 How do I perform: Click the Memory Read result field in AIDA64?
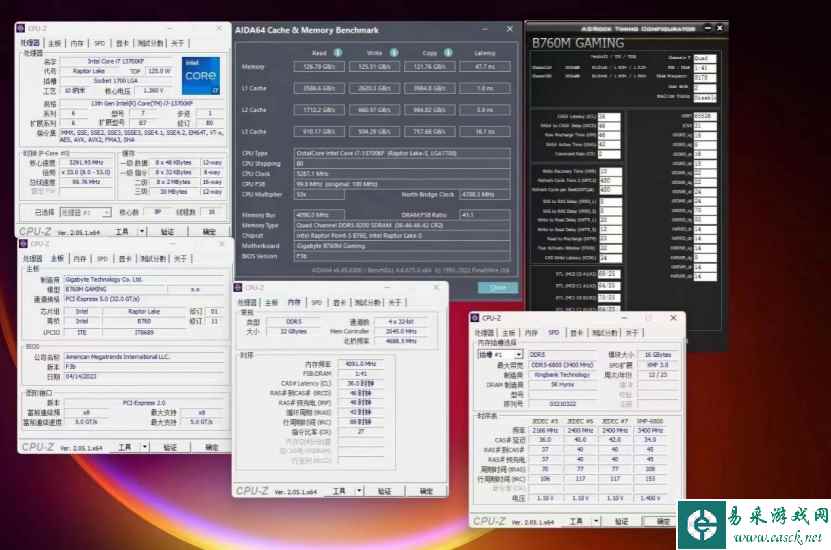319,67
